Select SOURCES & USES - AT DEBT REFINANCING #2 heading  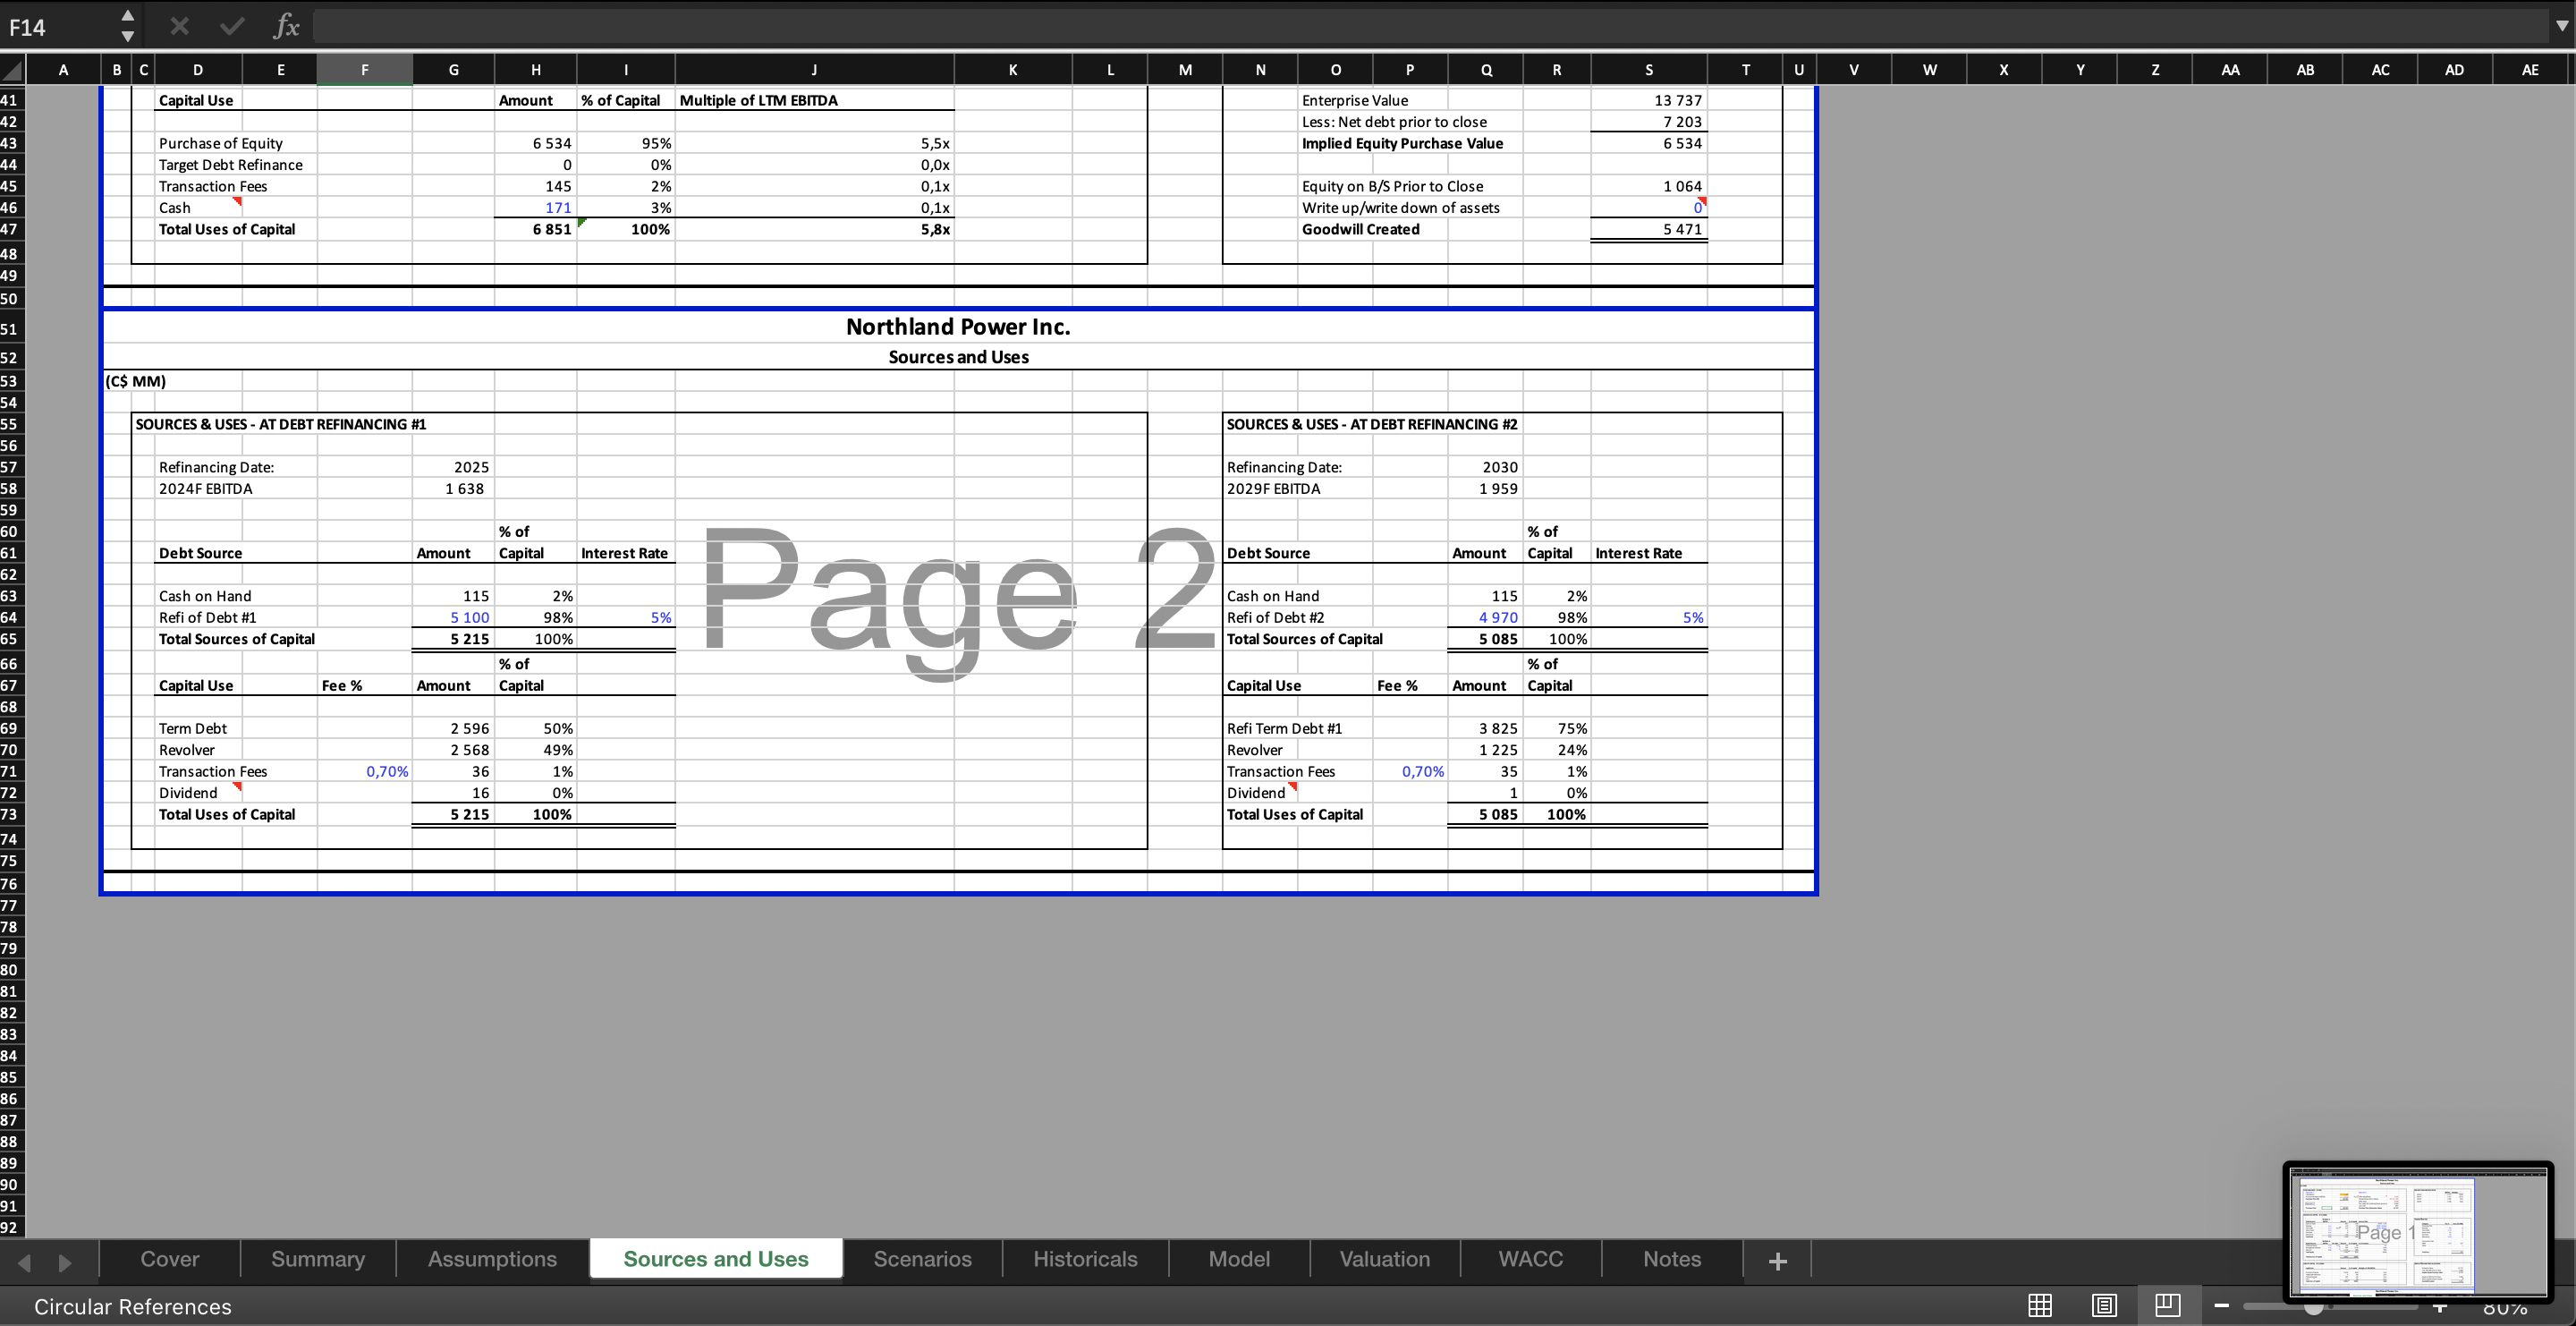[1372, 424]
